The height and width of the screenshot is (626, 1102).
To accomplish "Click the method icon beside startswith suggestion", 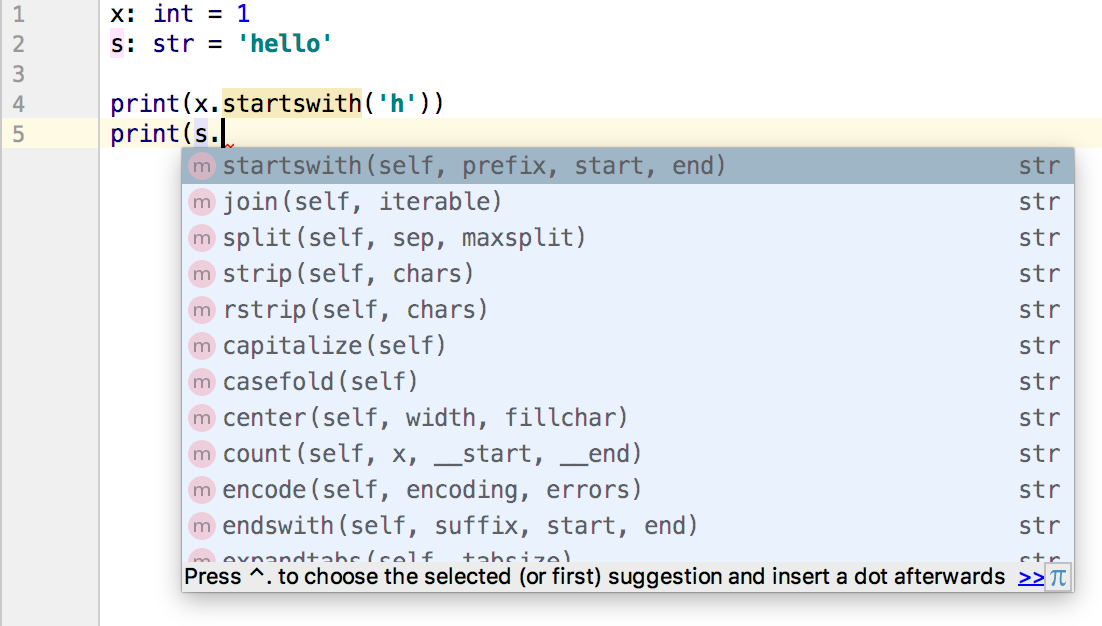I will pyautogui.click(x=203, y=166).
